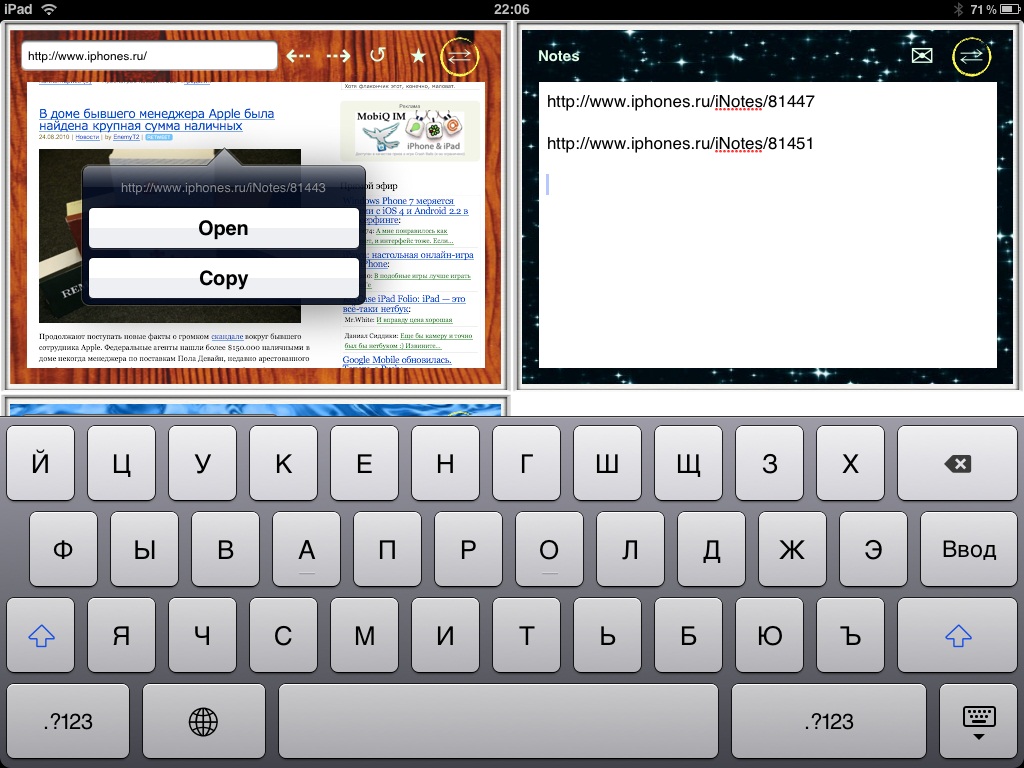
Task: Tap the right .?123 symbols key
Action: pos(829,721)
